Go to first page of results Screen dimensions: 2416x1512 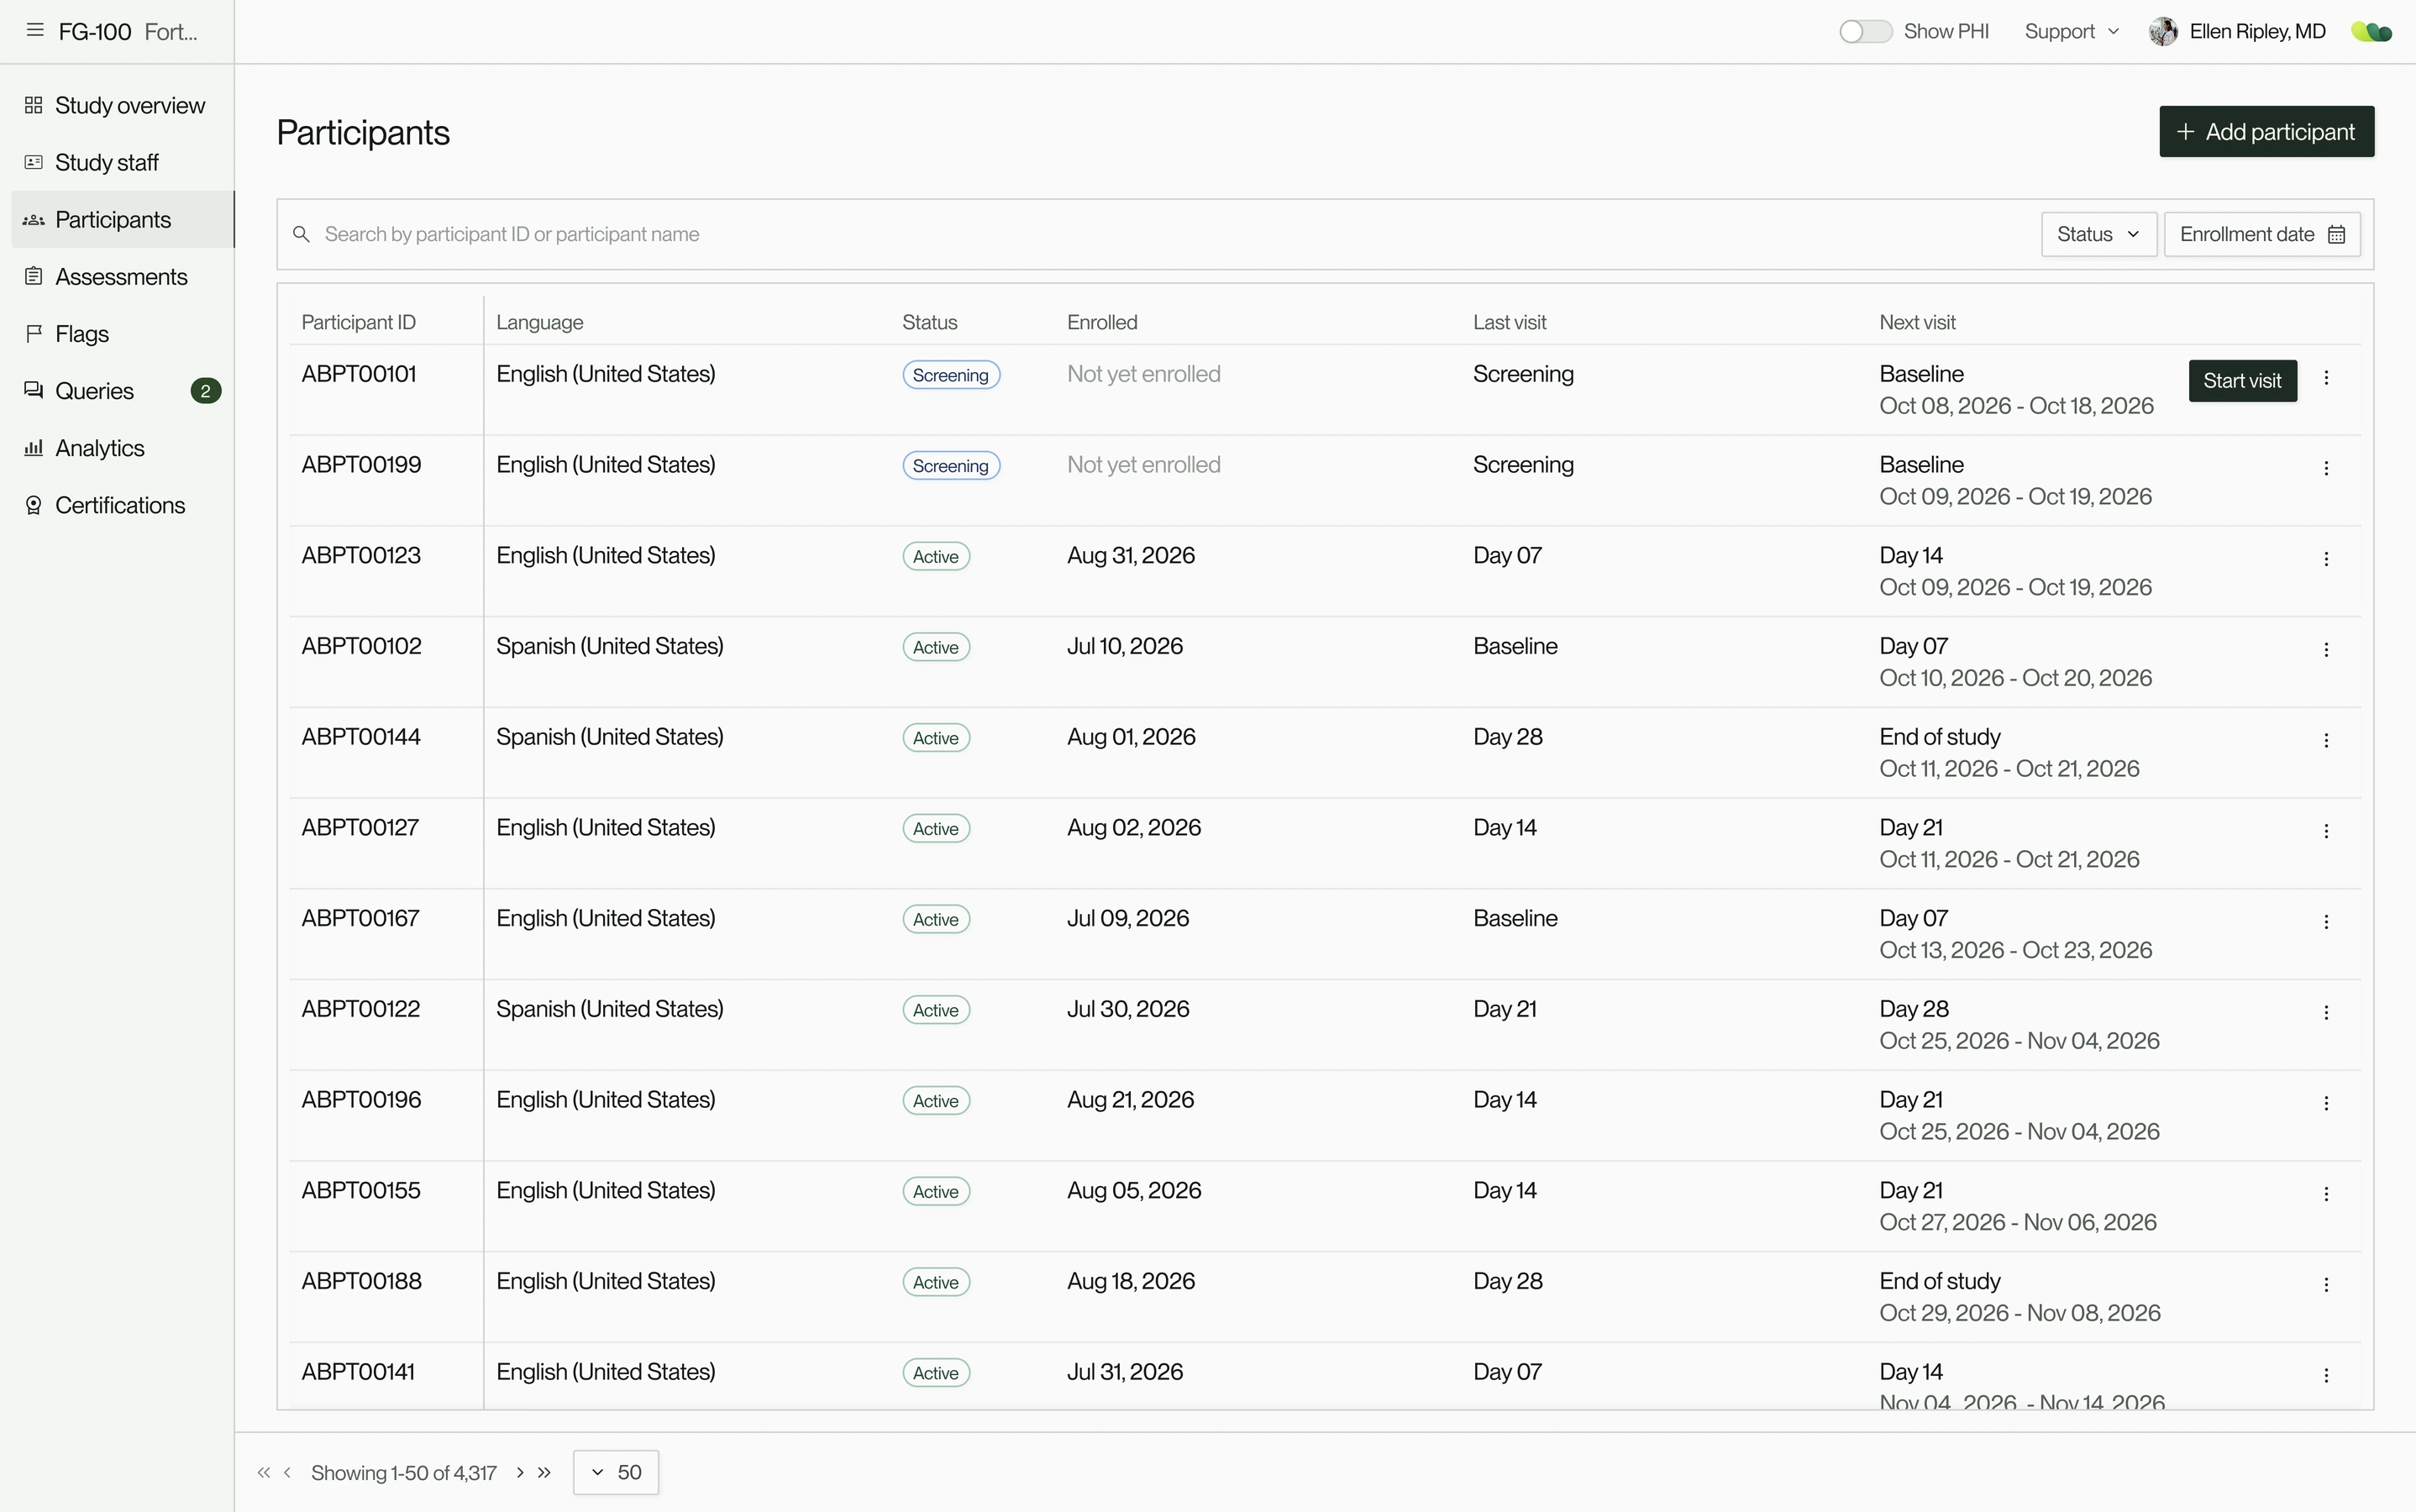[263, 1472]
